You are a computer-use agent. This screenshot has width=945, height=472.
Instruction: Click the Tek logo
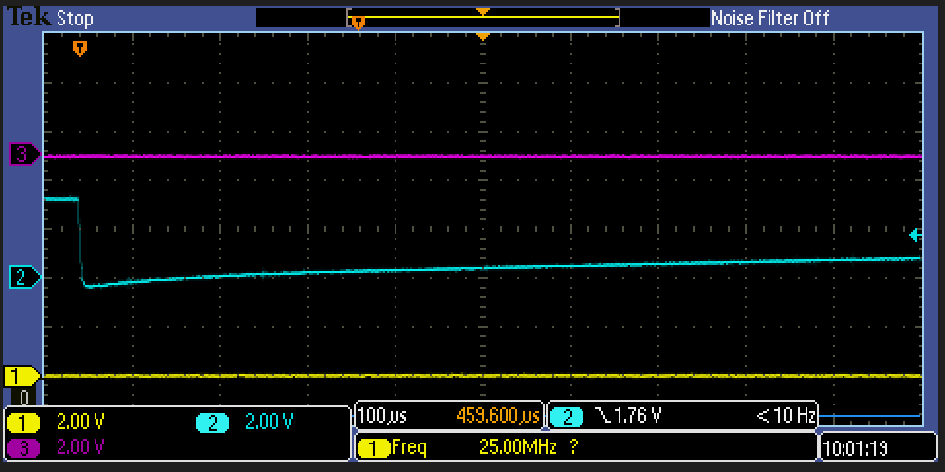point(28,17)
